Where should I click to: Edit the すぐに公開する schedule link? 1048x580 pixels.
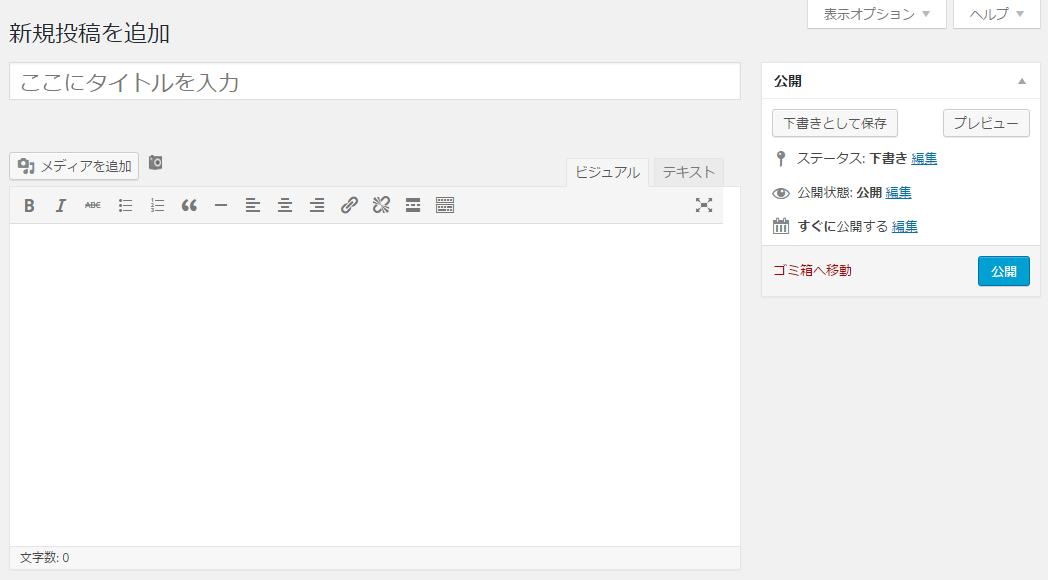point(904,227)
